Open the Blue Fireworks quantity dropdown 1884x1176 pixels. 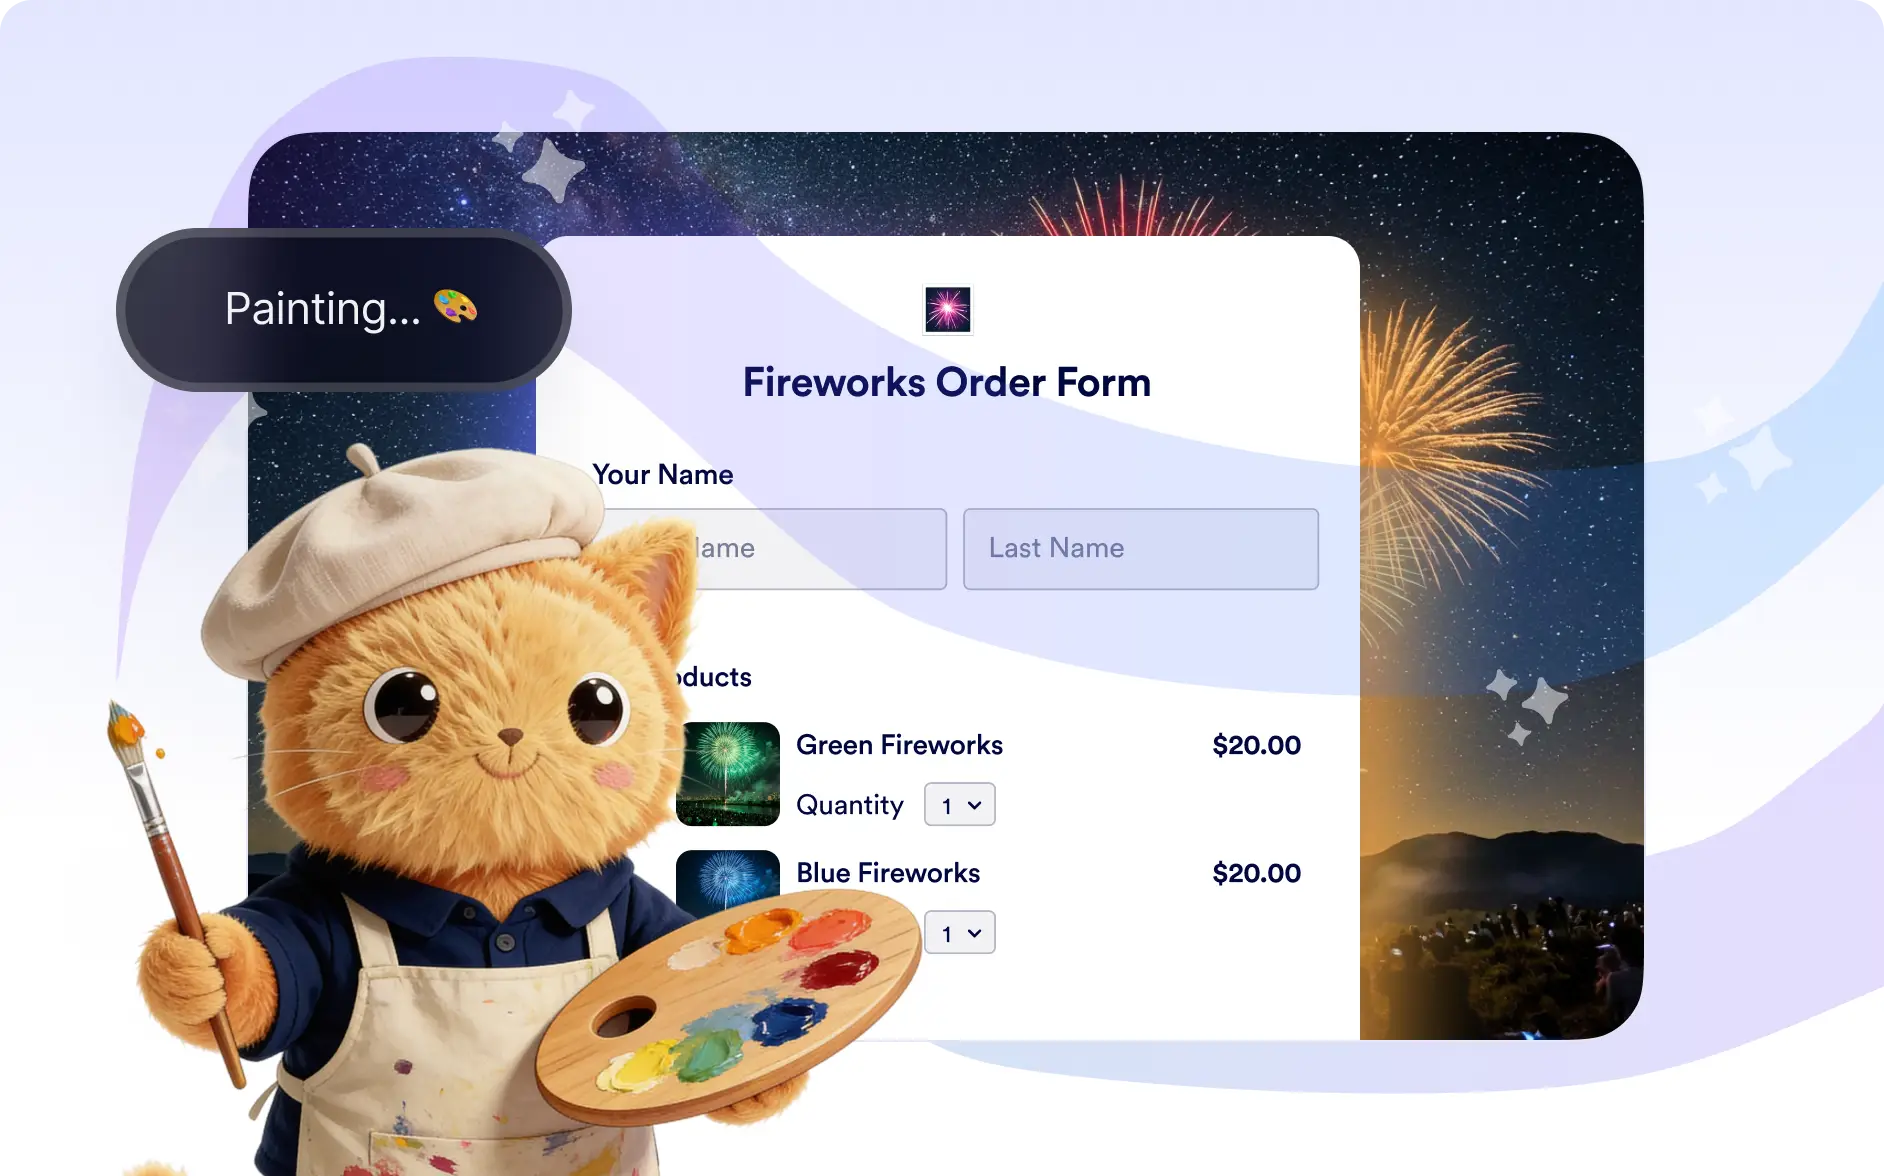point(960,933)
